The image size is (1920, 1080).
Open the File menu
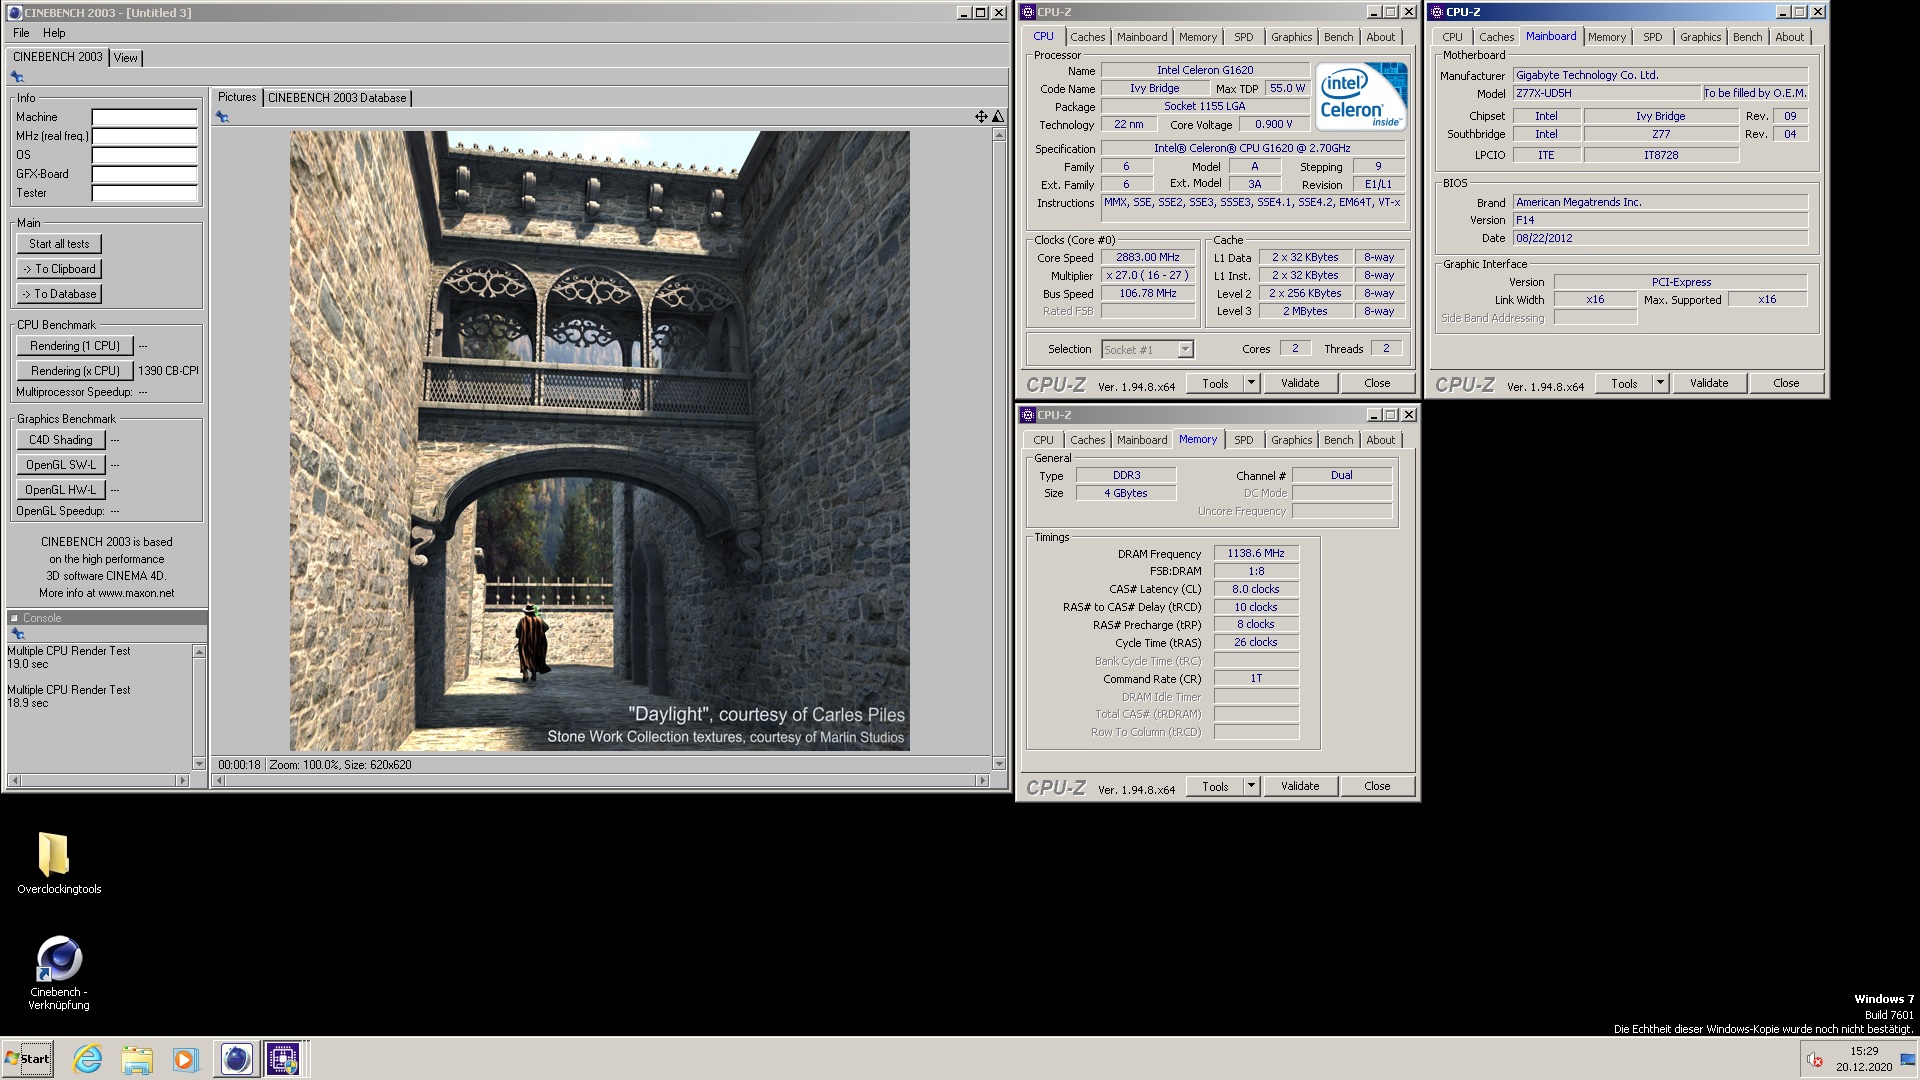tap(21, 33)
